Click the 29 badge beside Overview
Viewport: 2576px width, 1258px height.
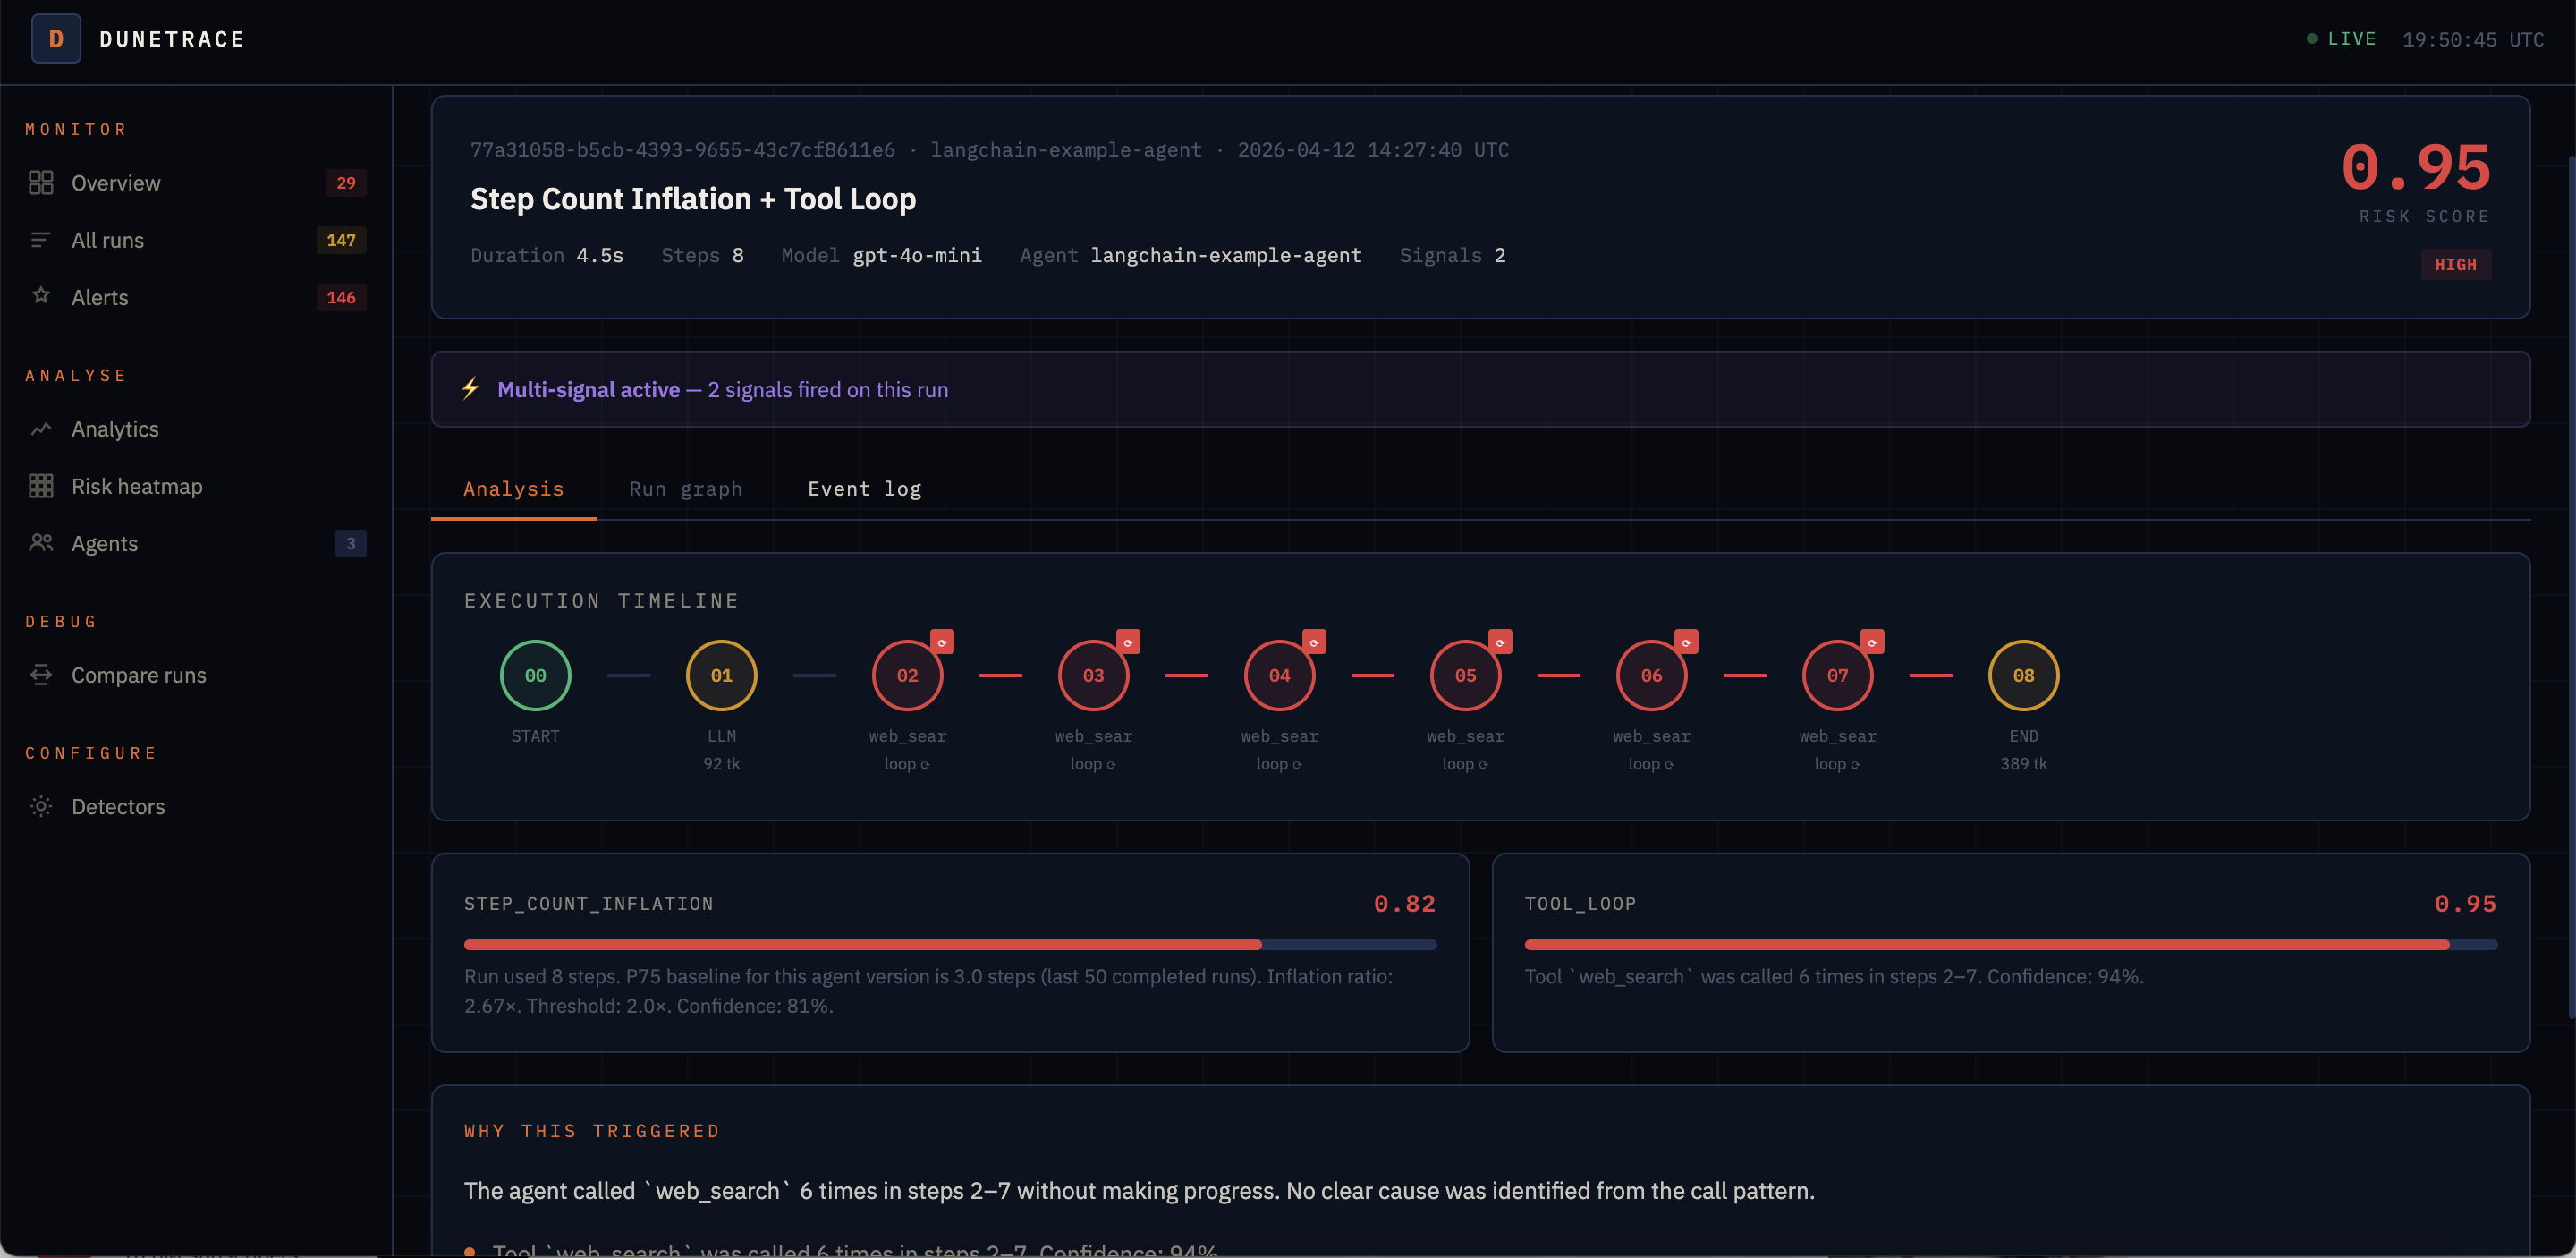click(346, 183)
